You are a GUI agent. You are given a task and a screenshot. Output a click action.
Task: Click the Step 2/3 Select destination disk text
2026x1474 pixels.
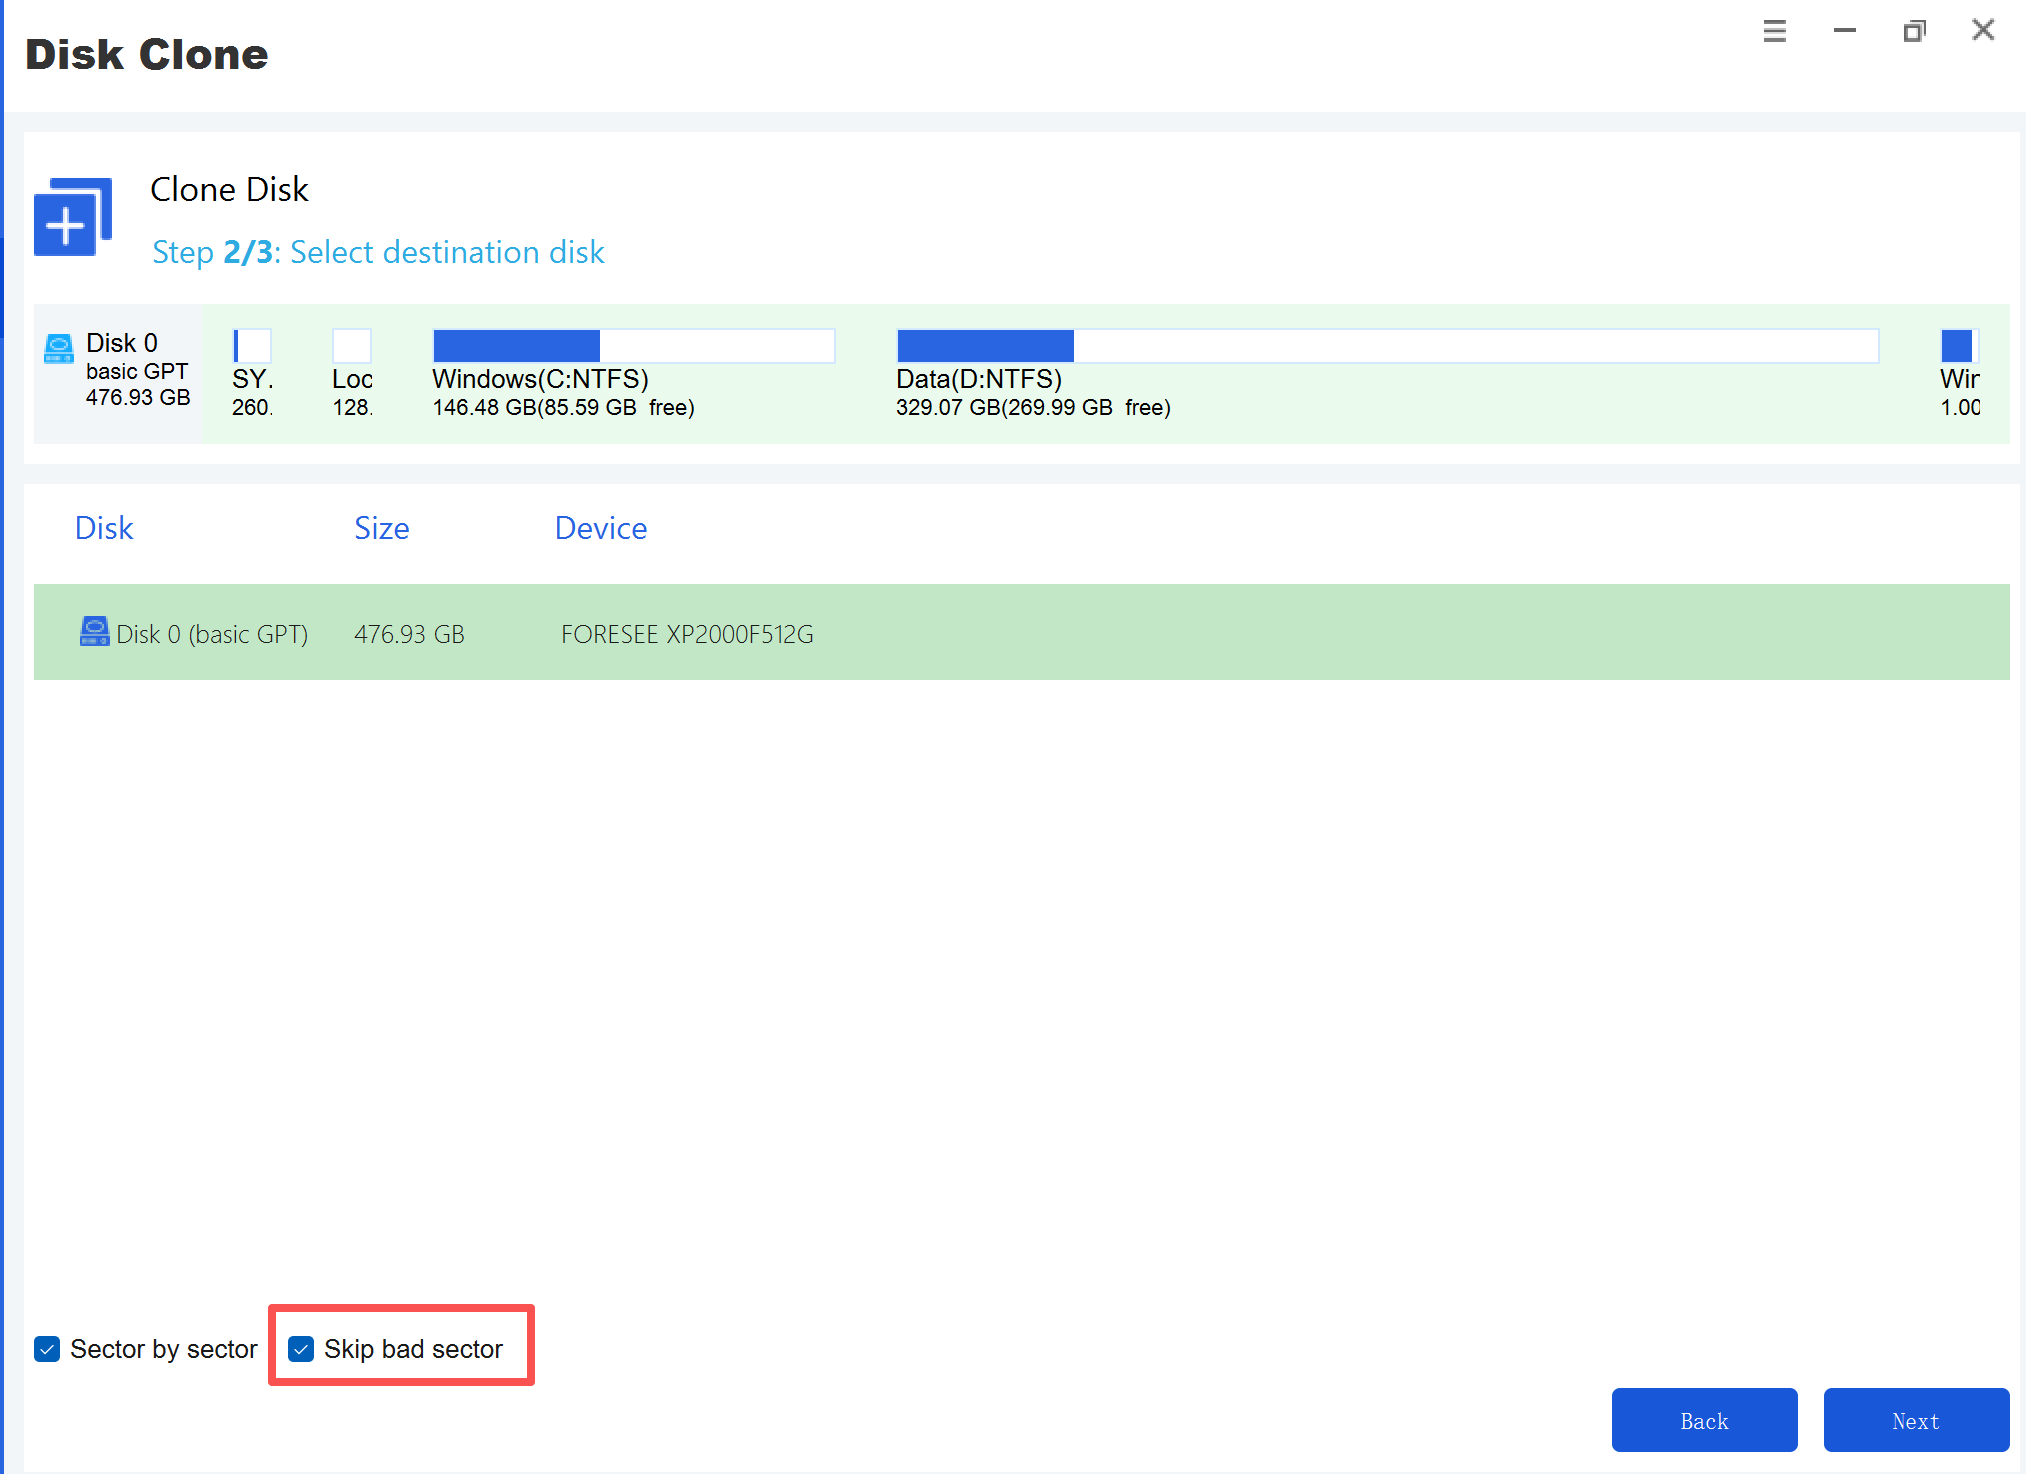pyautogui.click(x=378, y=252)
